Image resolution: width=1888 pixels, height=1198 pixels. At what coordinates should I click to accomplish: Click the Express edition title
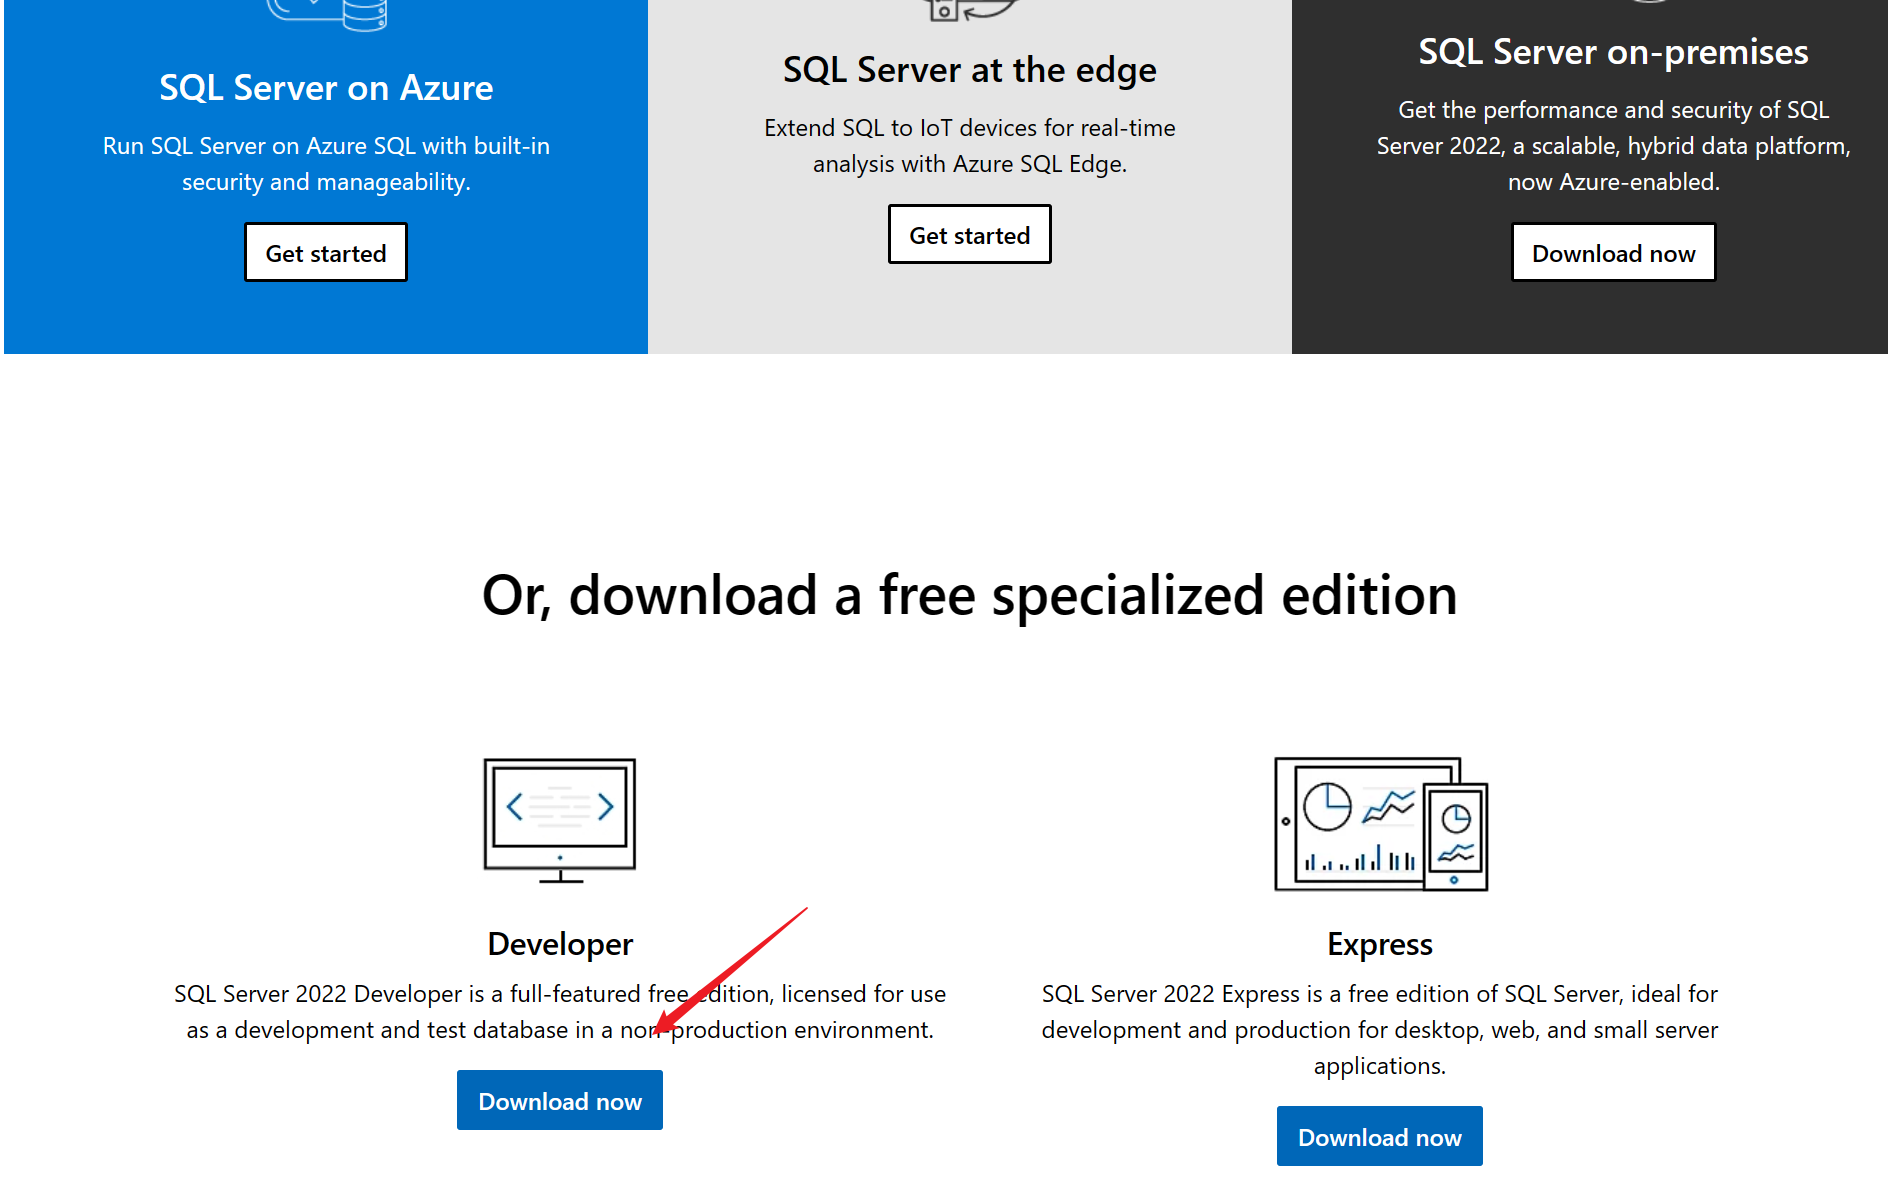coord(1380,944)
